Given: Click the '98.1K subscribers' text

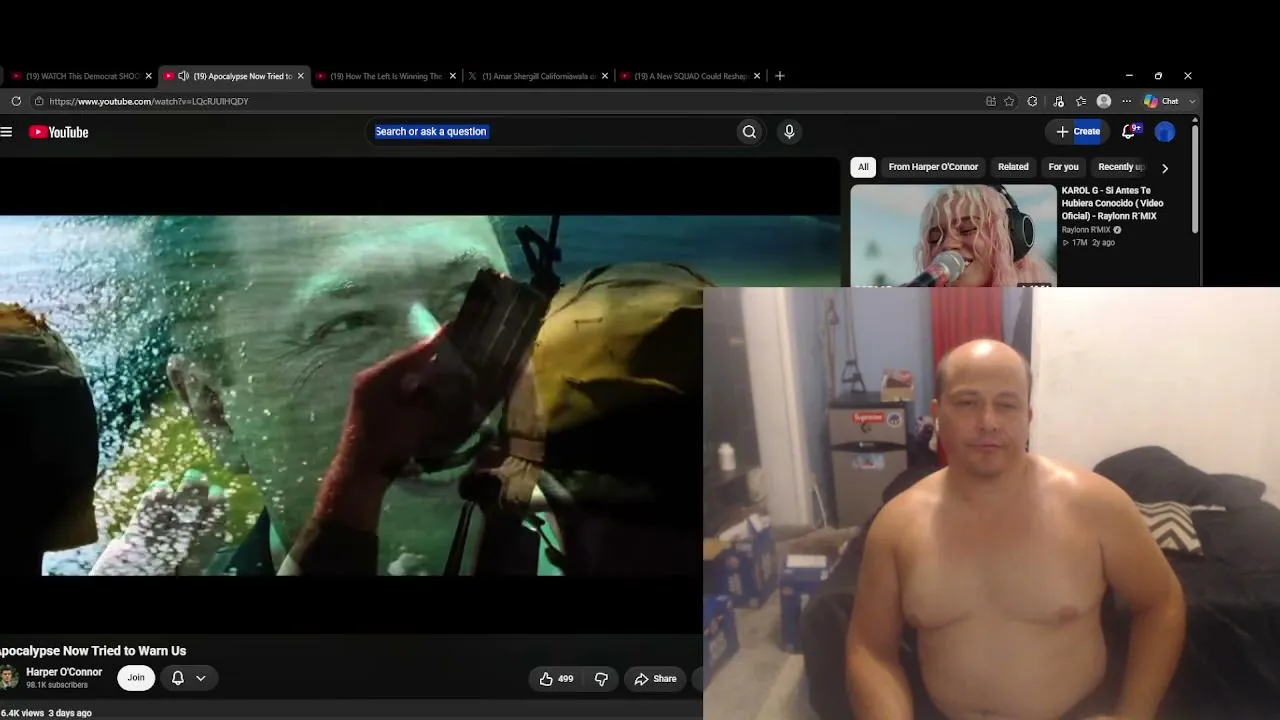Looking at the screenshot, I should click(x=57, y=685).
